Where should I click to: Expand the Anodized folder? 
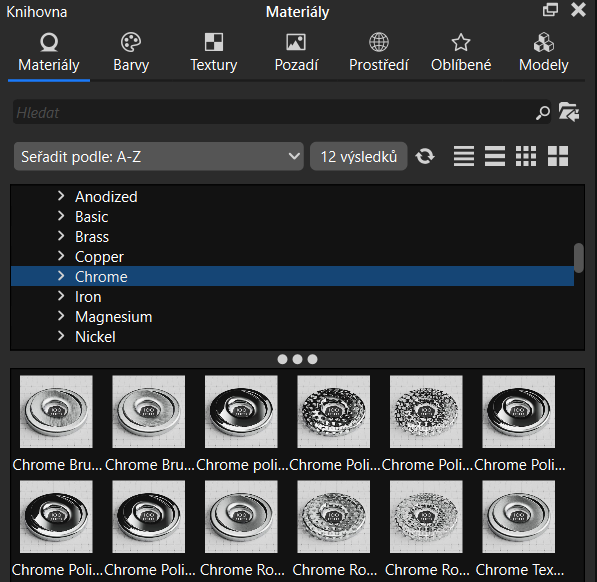click(x=61, y=196)
